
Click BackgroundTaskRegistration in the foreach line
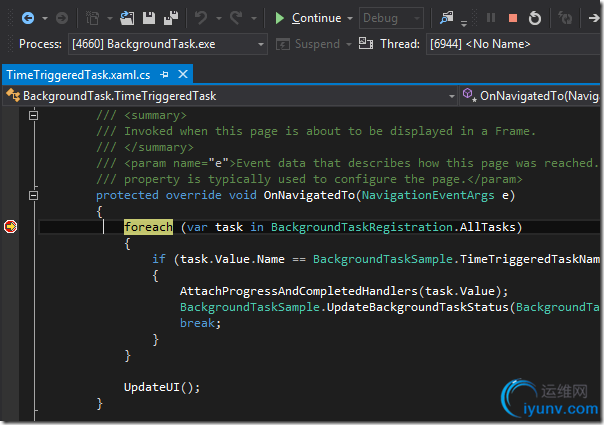[x=362, y=227]
